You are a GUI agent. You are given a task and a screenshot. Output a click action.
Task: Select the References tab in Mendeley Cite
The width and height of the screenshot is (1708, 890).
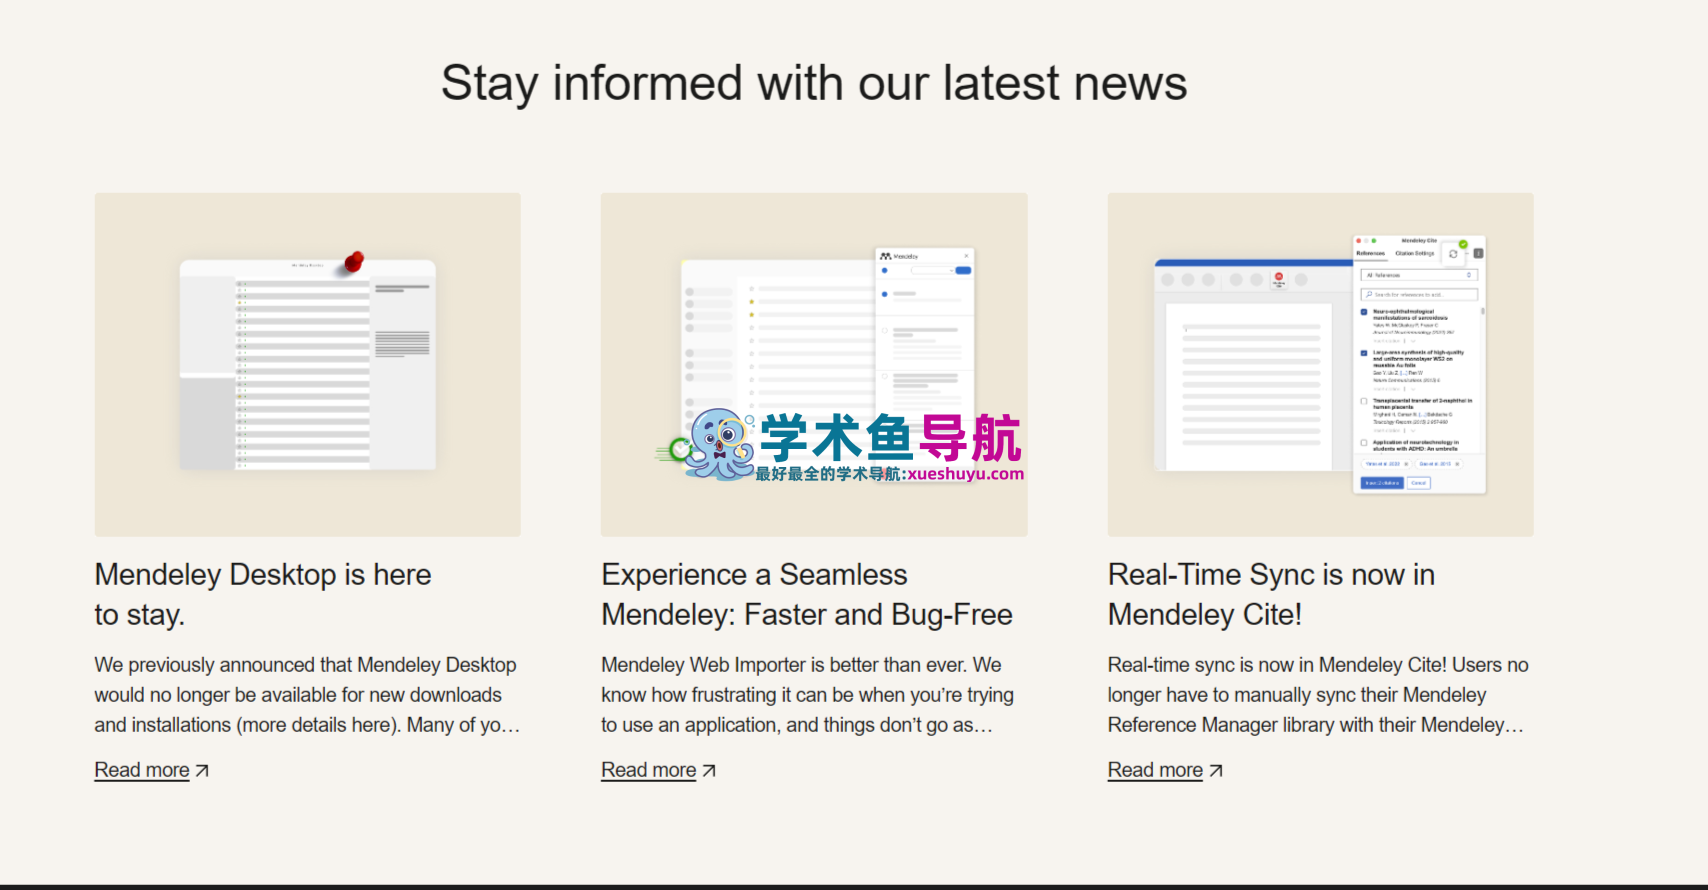pyautogui.click(x=1370, y=254)
